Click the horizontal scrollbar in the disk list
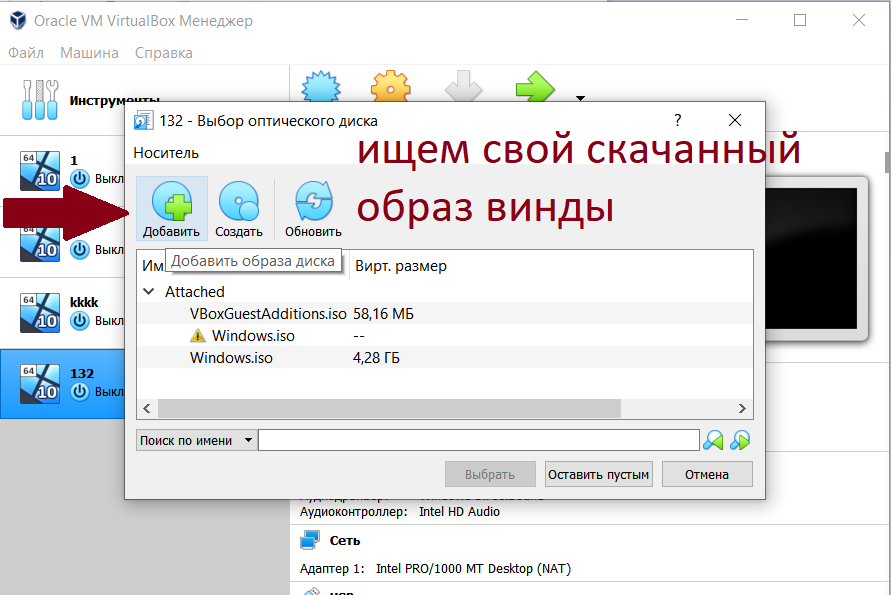 click(x=389, y=409)
